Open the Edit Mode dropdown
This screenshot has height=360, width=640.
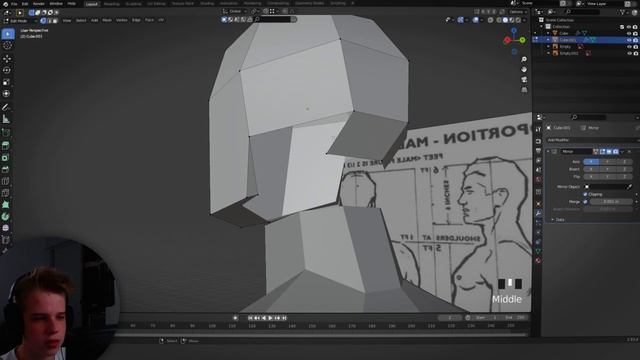pyautogui.click(x=20, y=20)
